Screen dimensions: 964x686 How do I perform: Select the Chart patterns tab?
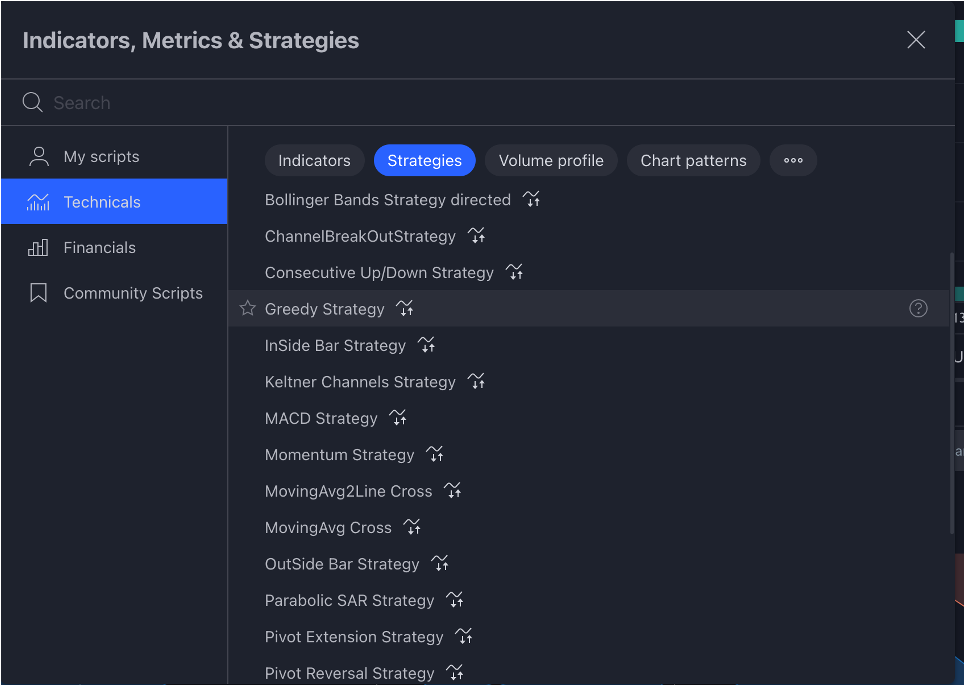coord(693,160)
